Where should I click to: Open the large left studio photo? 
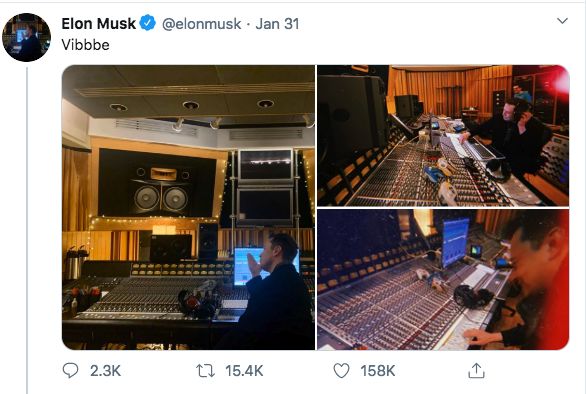[x=188, y=207]
